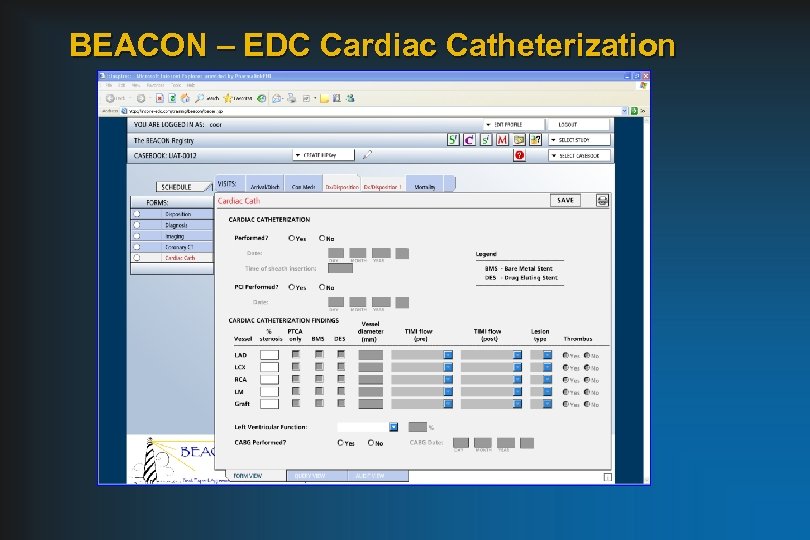Click the browser Mail icon

tap(277, 98)
